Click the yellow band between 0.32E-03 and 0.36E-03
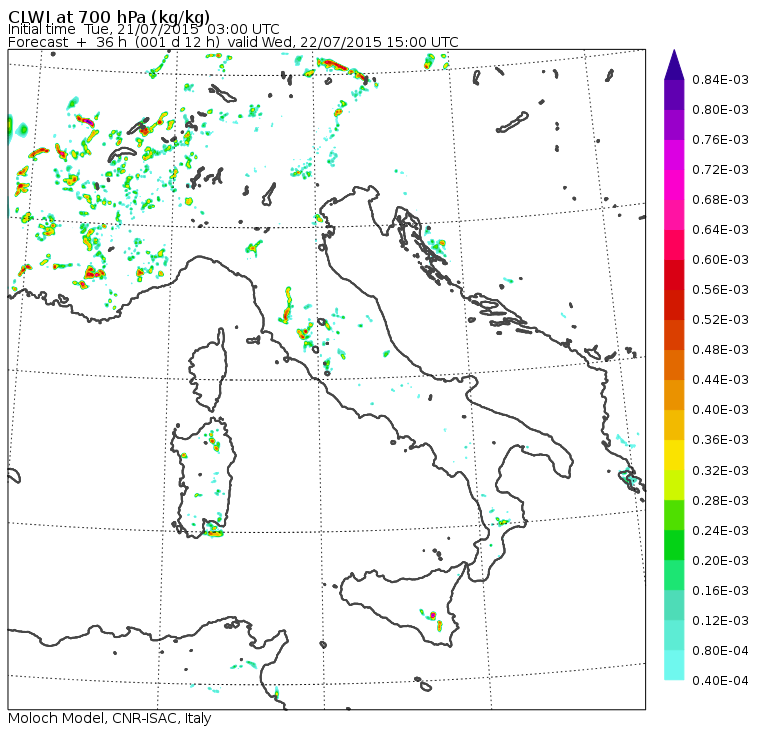 pyautogui.click(x=674, y=455)
